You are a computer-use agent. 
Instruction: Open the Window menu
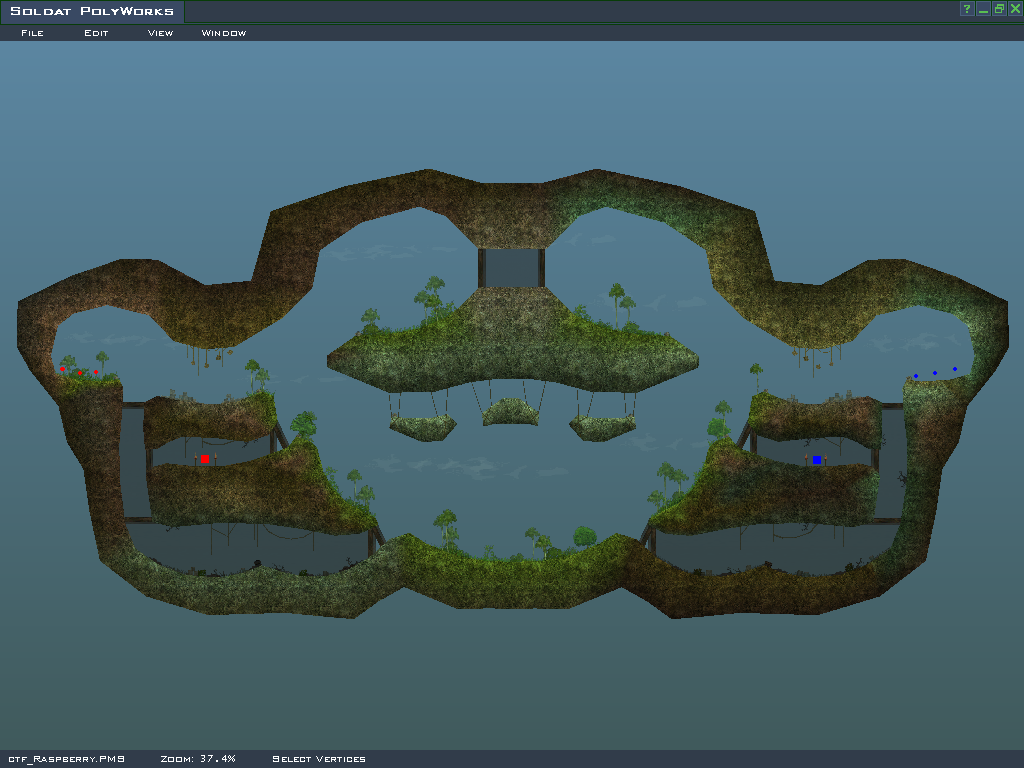[x=224, y=33]
